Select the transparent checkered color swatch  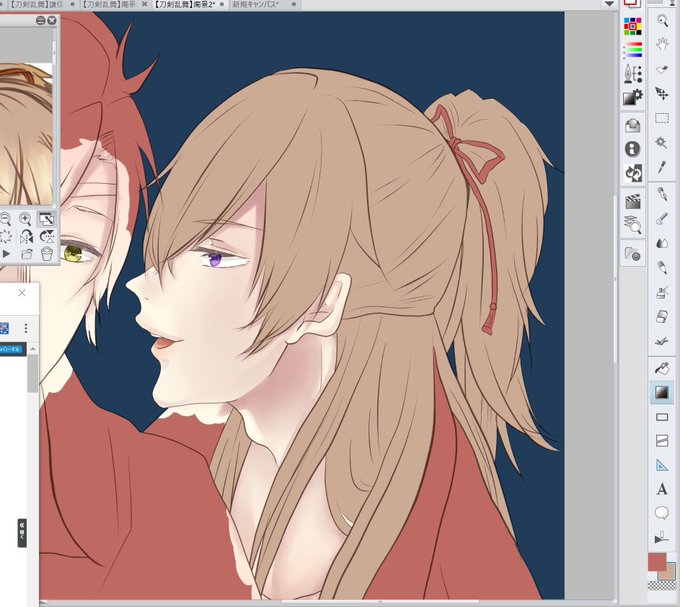point(661,586)
